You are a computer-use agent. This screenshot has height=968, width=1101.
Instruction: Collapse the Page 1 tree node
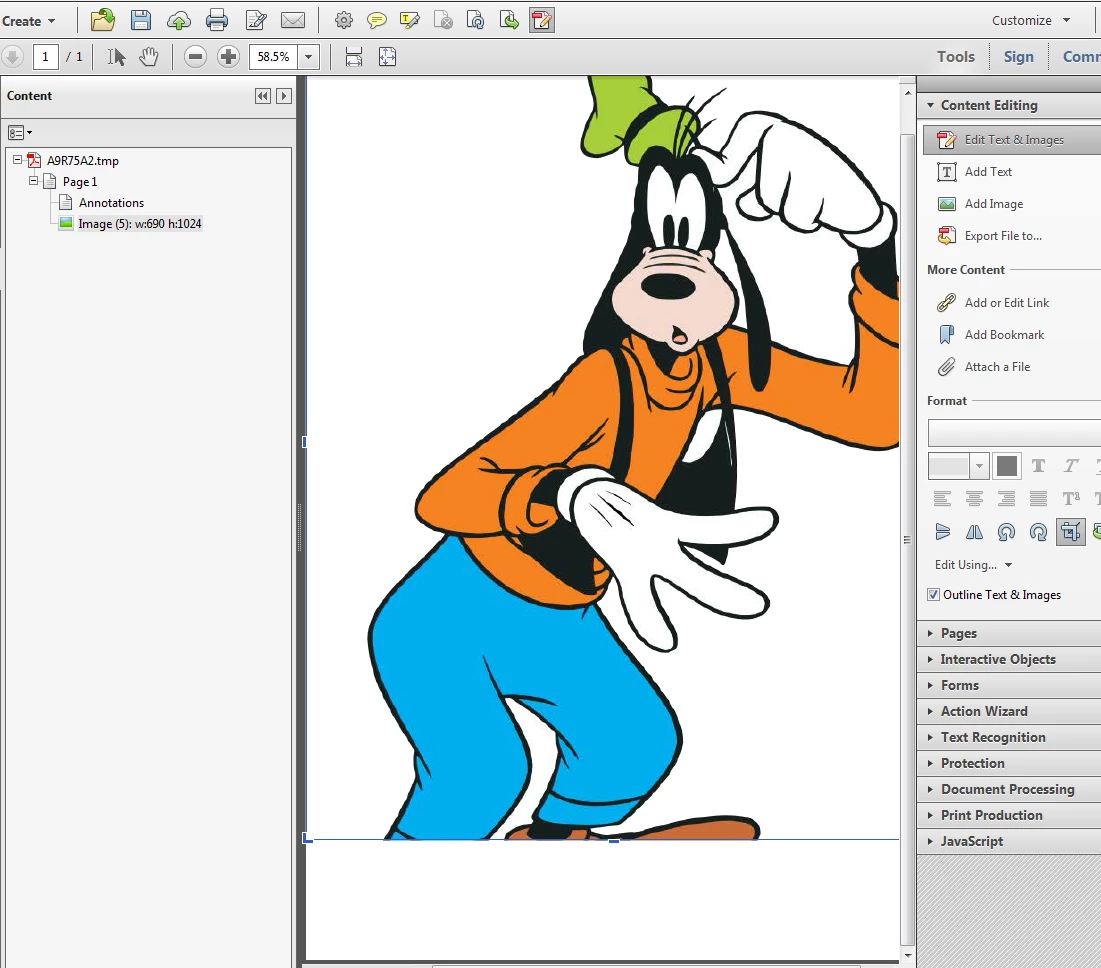(34, 181)
